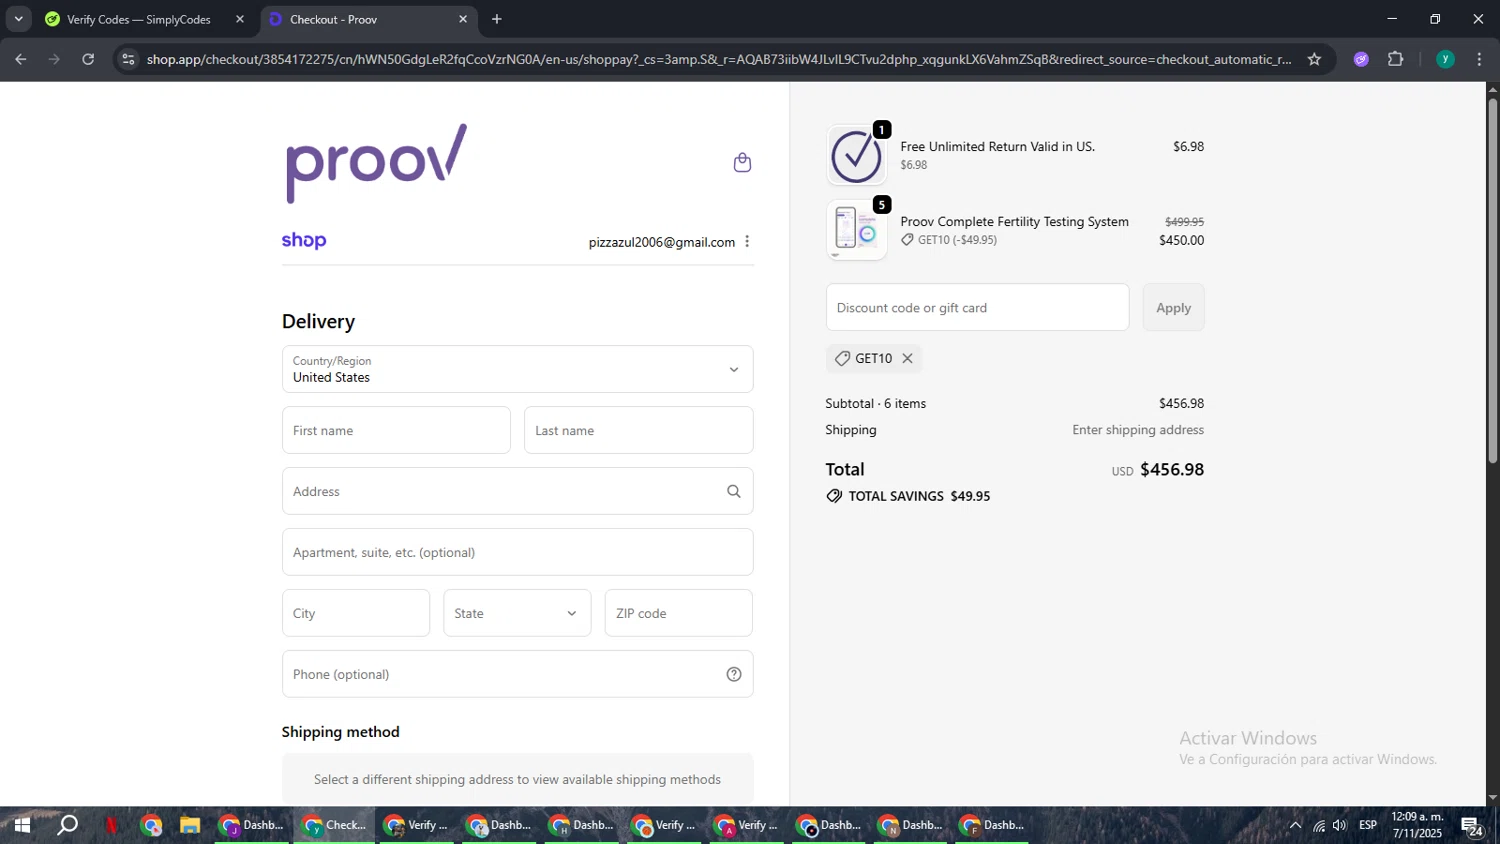Click the Proov logo

tap(376, 163)
